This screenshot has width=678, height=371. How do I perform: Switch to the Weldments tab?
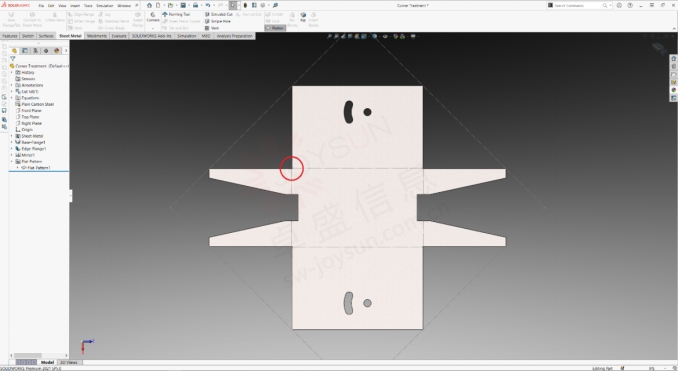pos(96,36)
